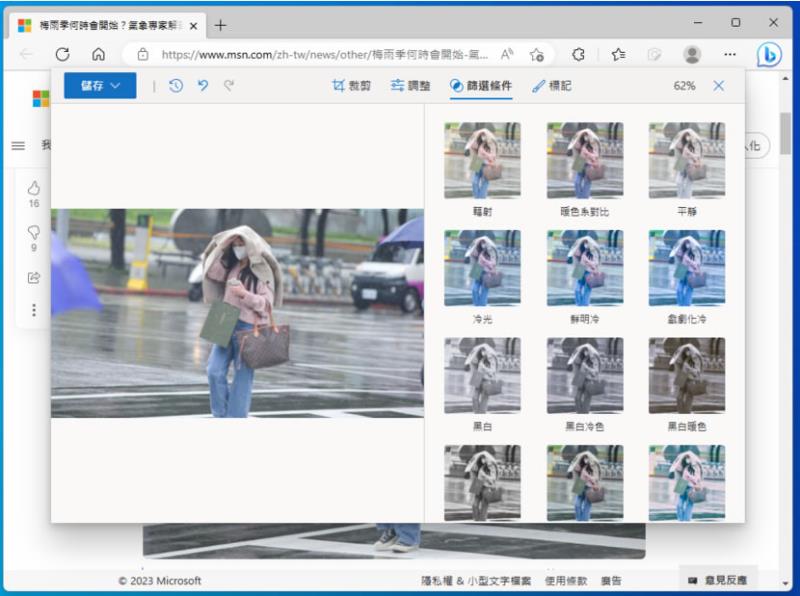Like the article with thumbs up
Viewport: 800px width, 596px height.
pyautogui.click(x=34, y=188)
